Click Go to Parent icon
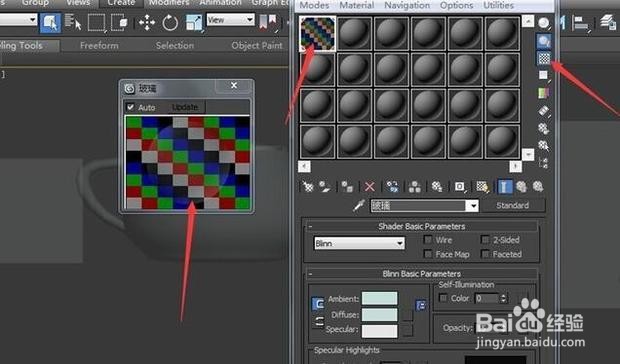Viewport: 620px width, 364px height. [521, 186]
